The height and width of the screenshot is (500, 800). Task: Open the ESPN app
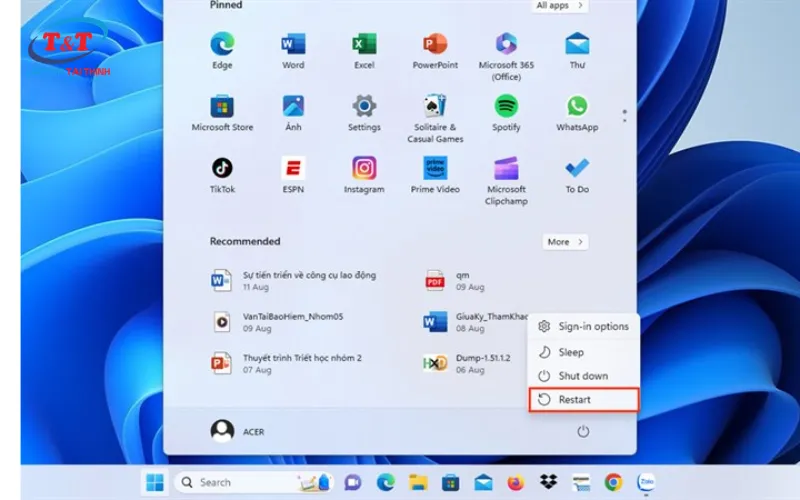coord(293,175)
